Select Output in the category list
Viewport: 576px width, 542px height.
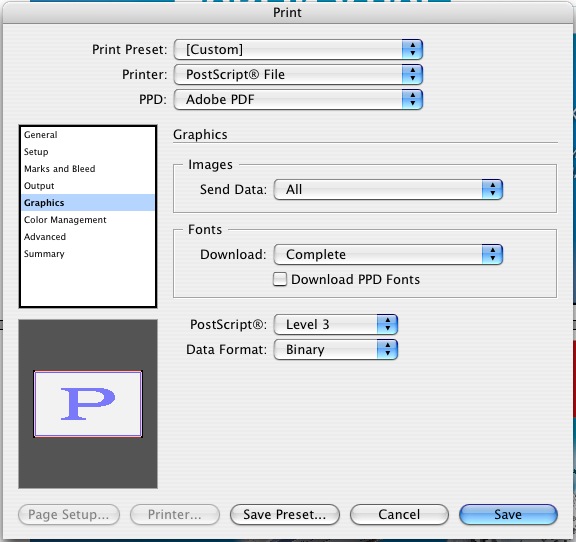coord(88,186)
